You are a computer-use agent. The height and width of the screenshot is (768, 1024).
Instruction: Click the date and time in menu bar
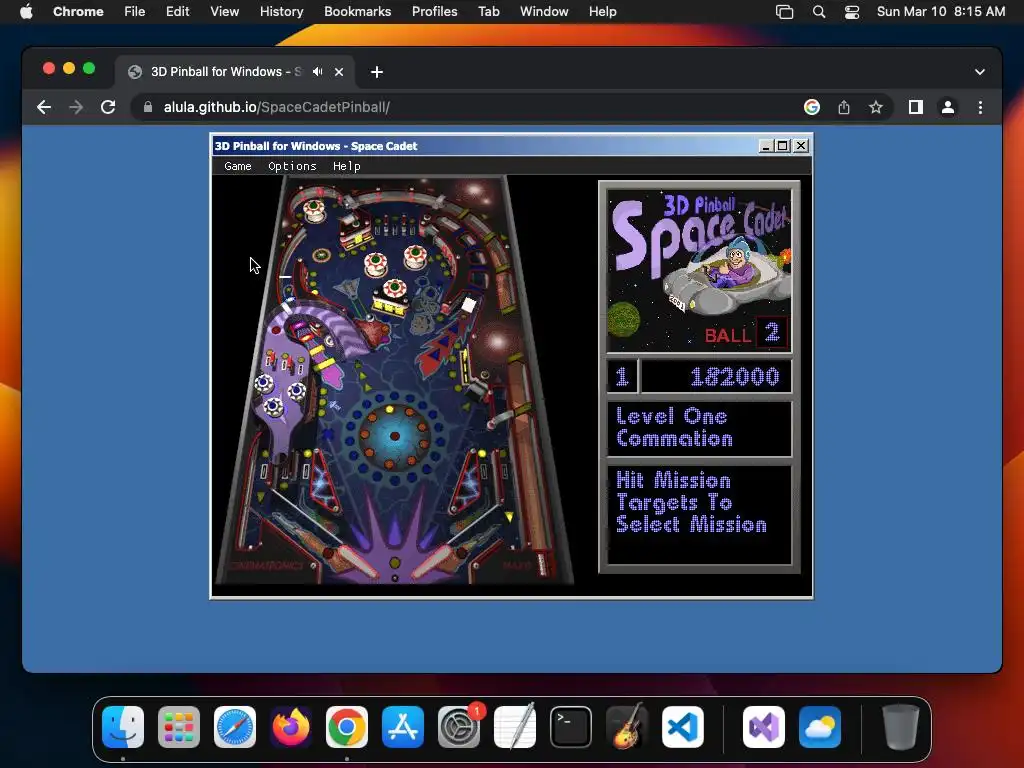(x=940, y=11)
